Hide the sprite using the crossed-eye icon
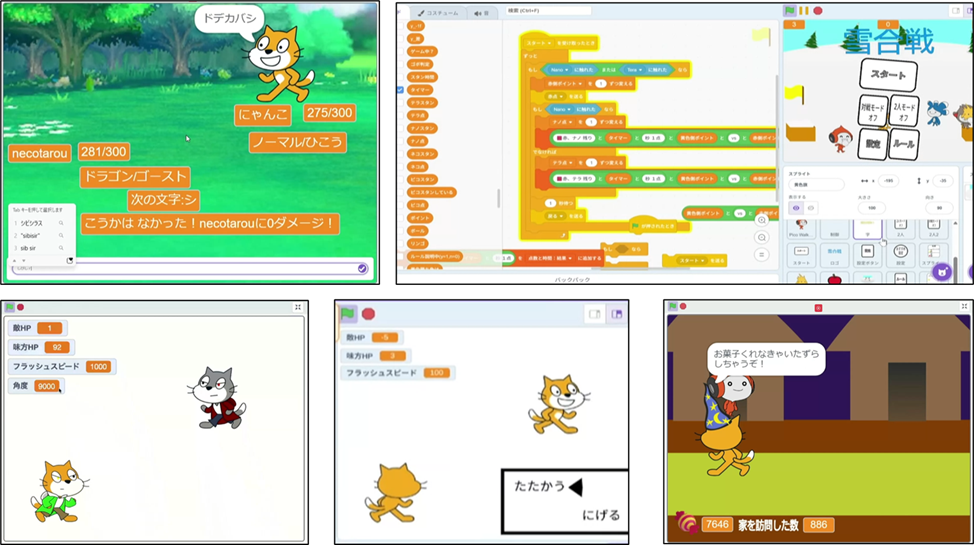974x545 pixels. 811,208
